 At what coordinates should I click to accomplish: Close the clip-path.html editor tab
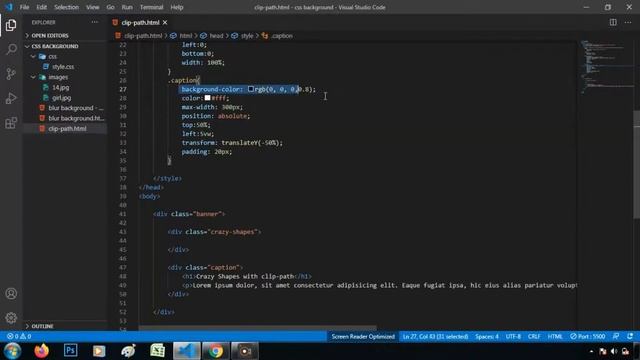click(x=165, y=22)
